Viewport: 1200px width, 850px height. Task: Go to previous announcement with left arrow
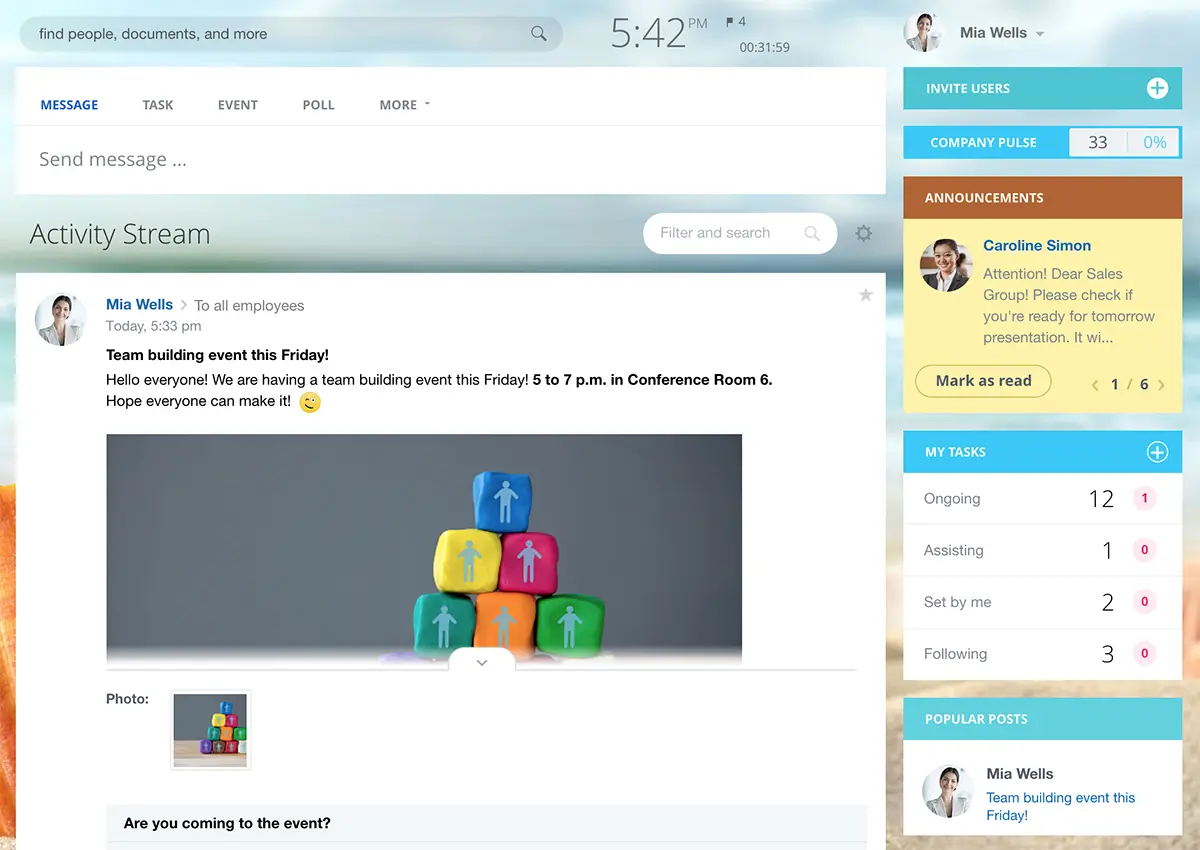coord(1095,385)
